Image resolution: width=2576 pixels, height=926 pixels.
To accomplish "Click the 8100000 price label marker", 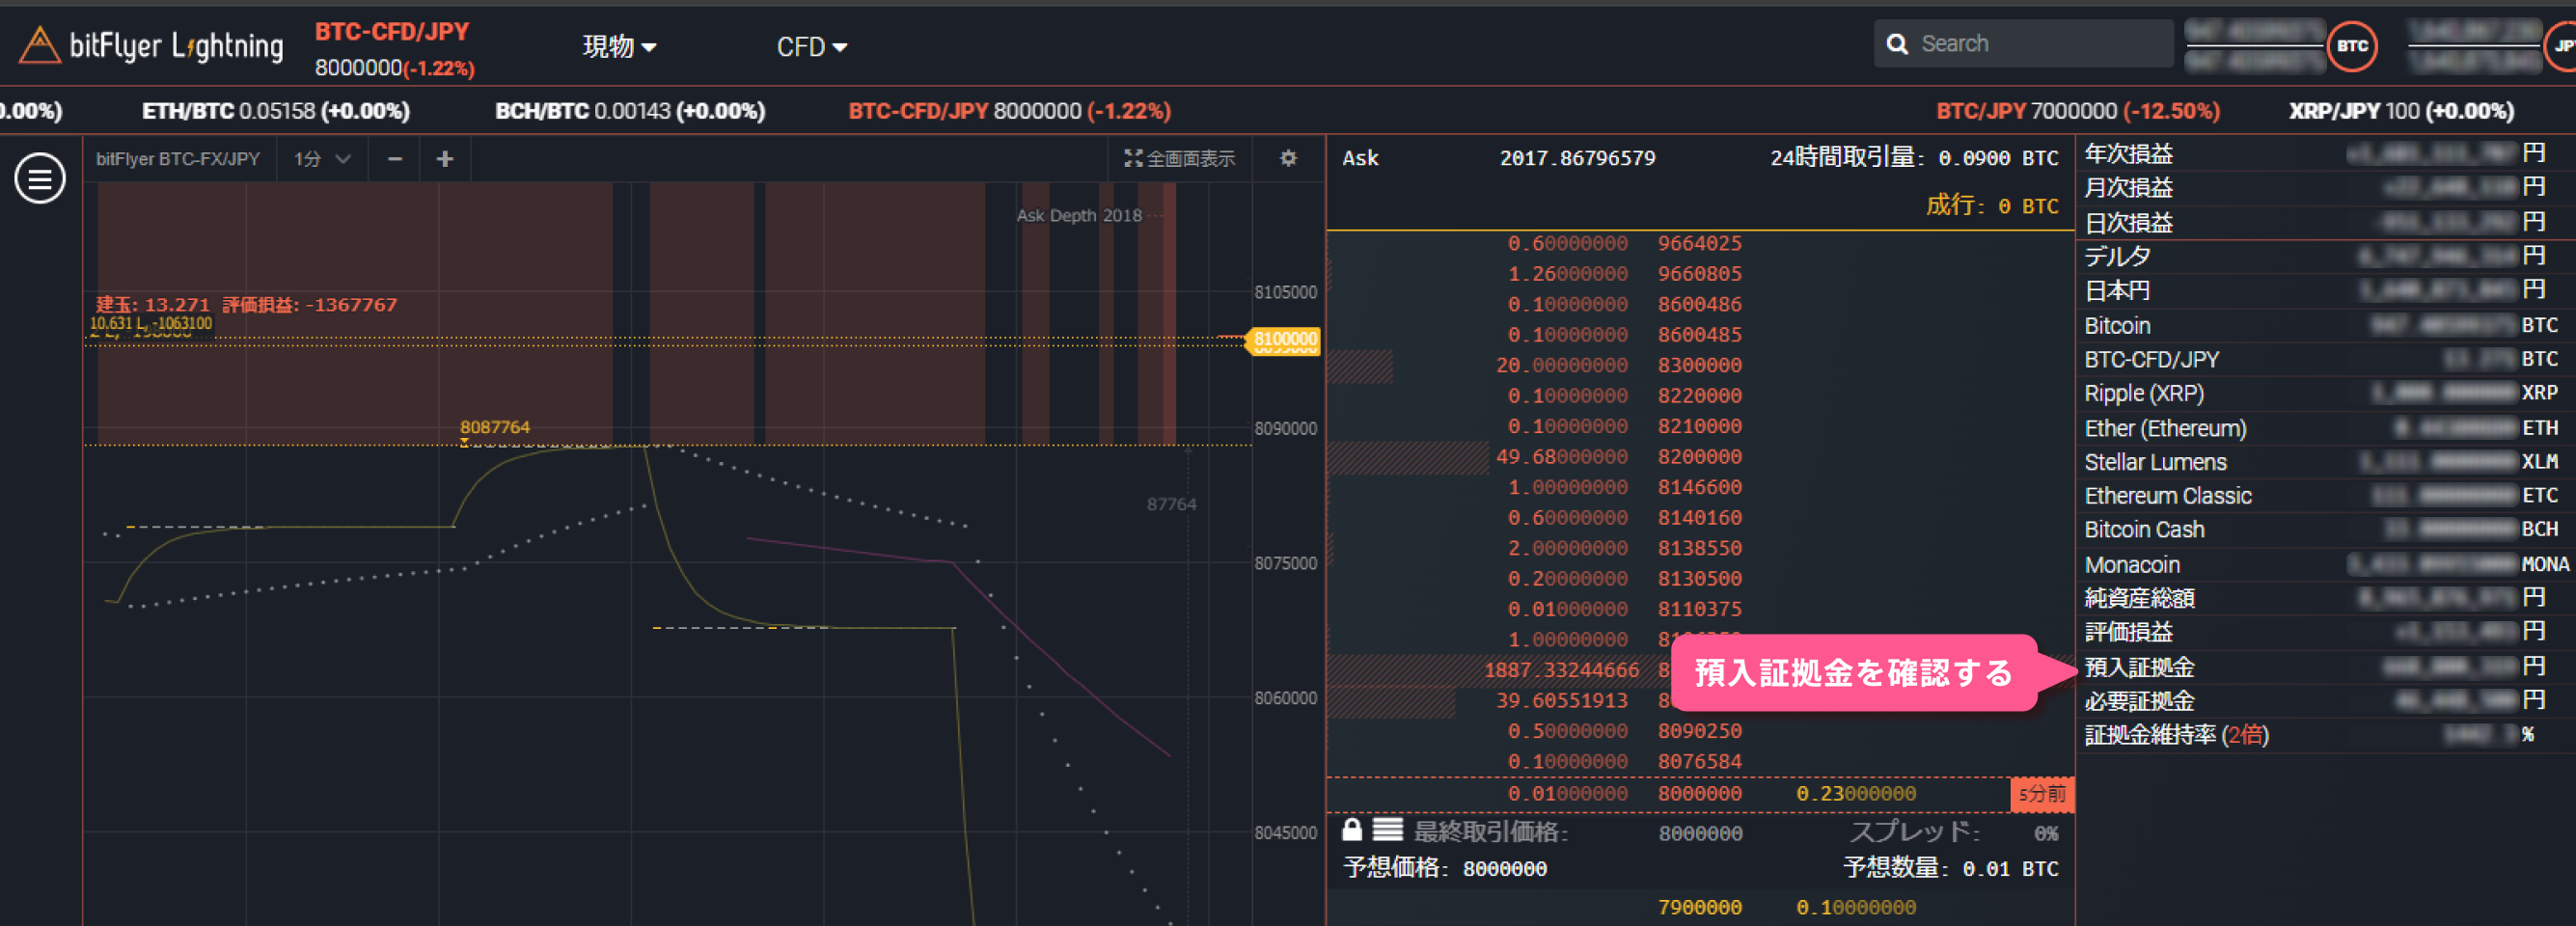I will click(1284, 340).
